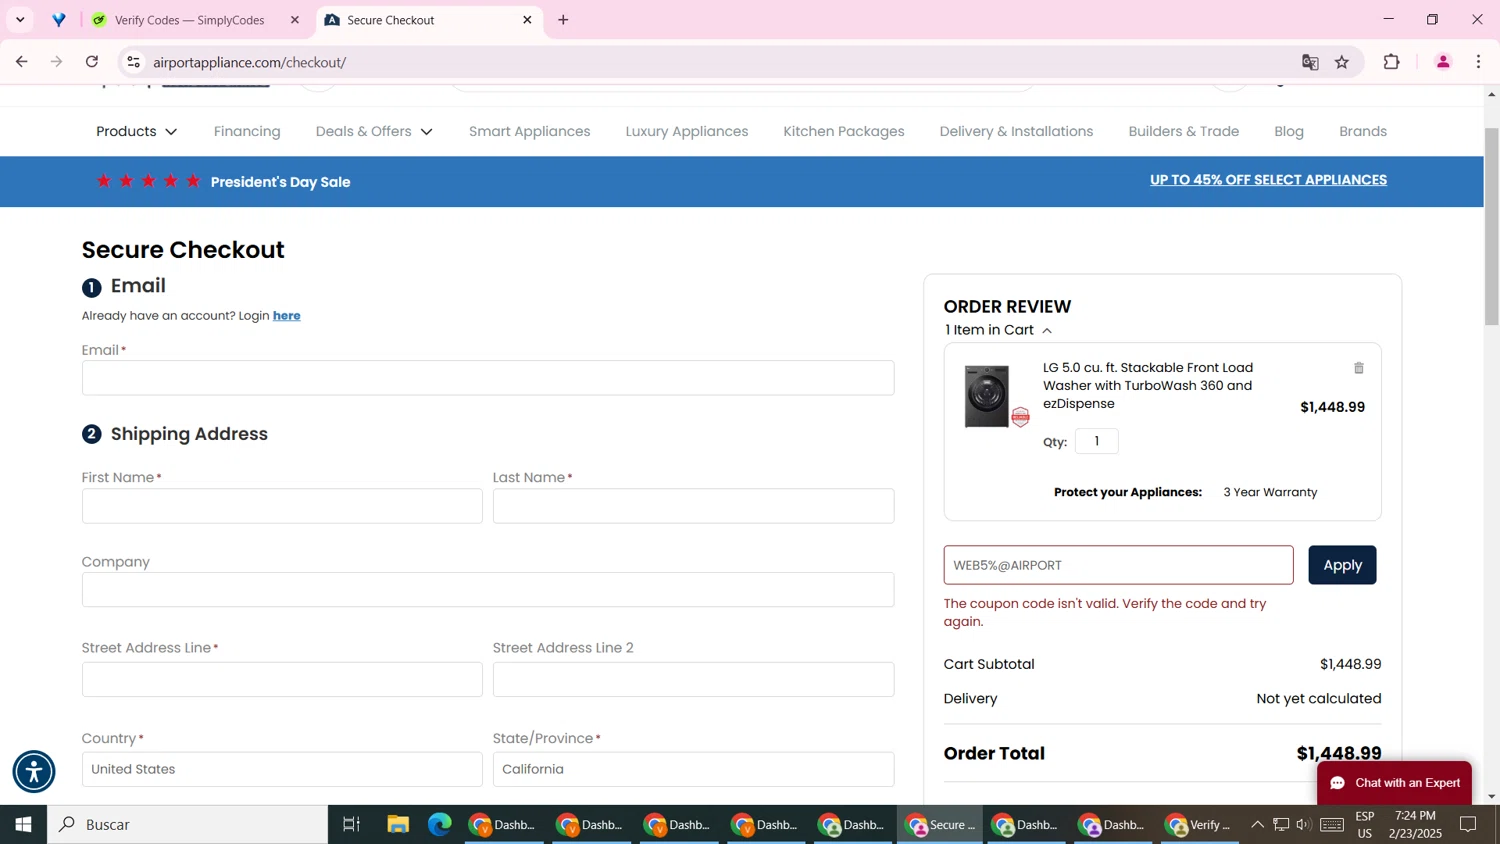Image resolution: width=1500 pixels, height=844 pixels.
Task: Focus the First Name field
Action: (282, 506)
